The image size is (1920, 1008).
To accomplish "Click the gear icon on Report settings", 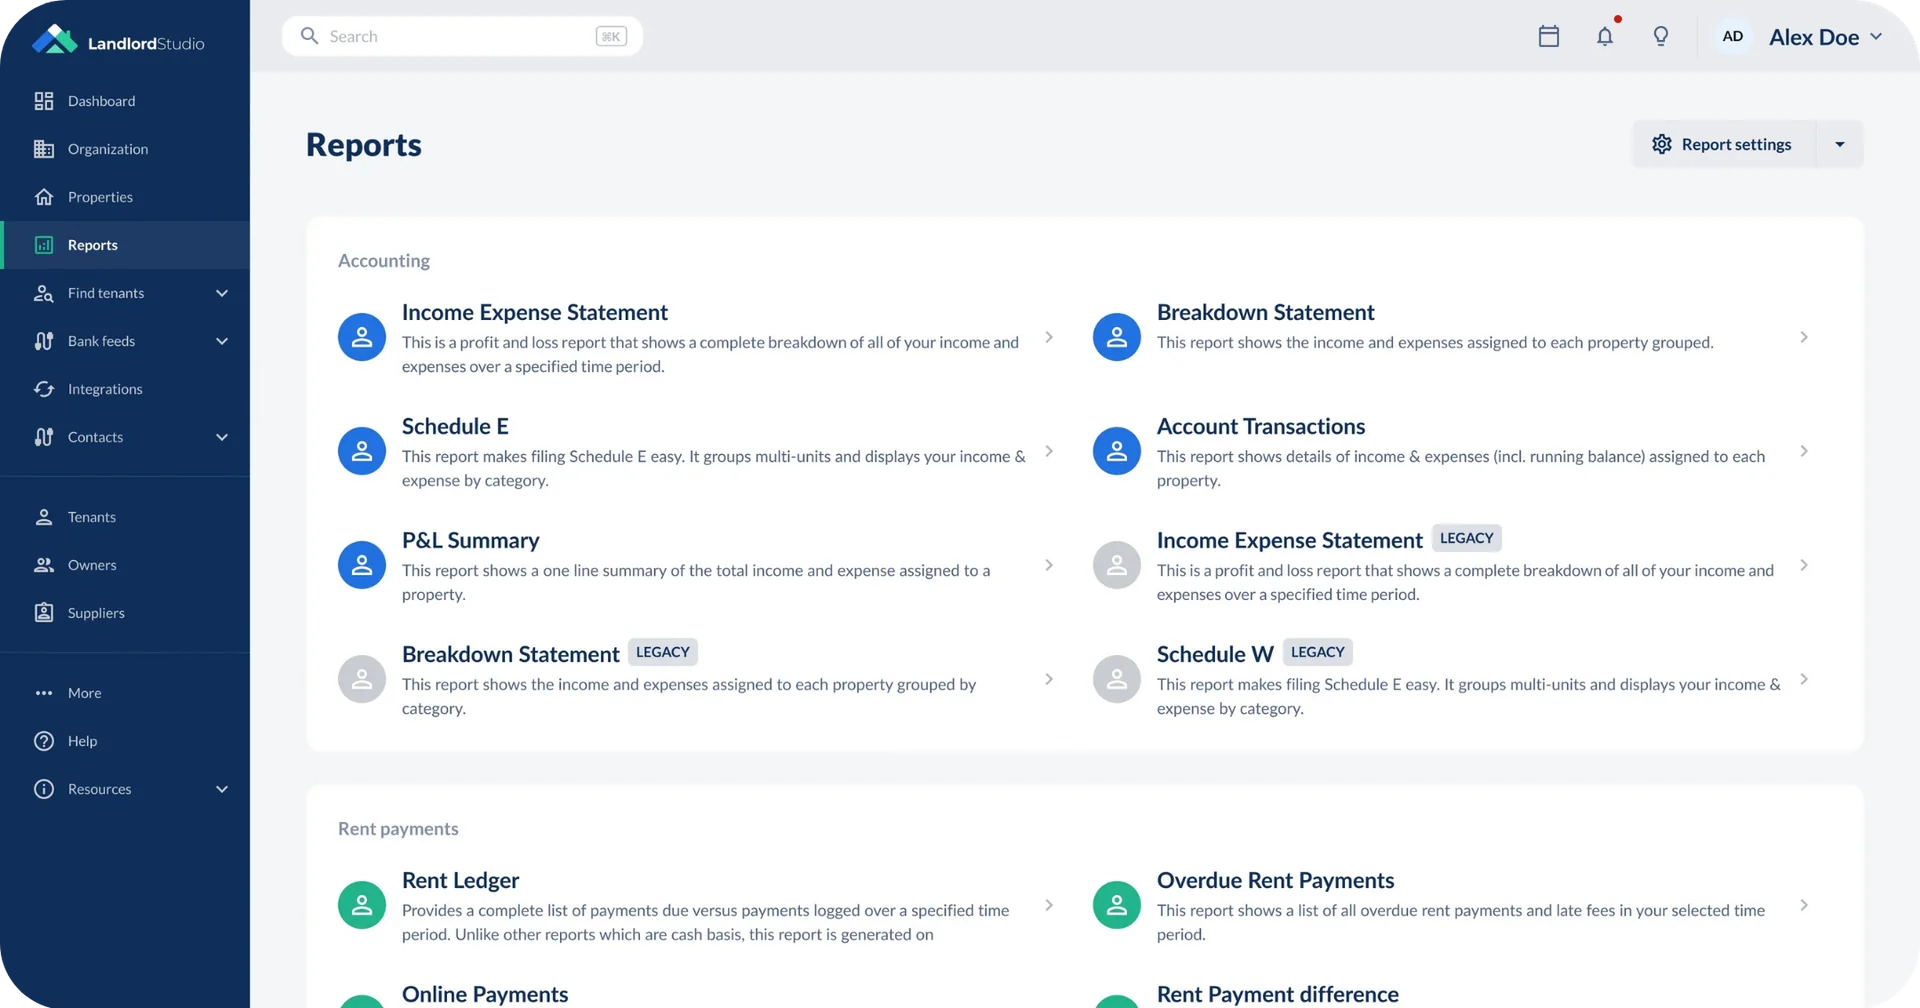I will click(x=1662, y=144).
